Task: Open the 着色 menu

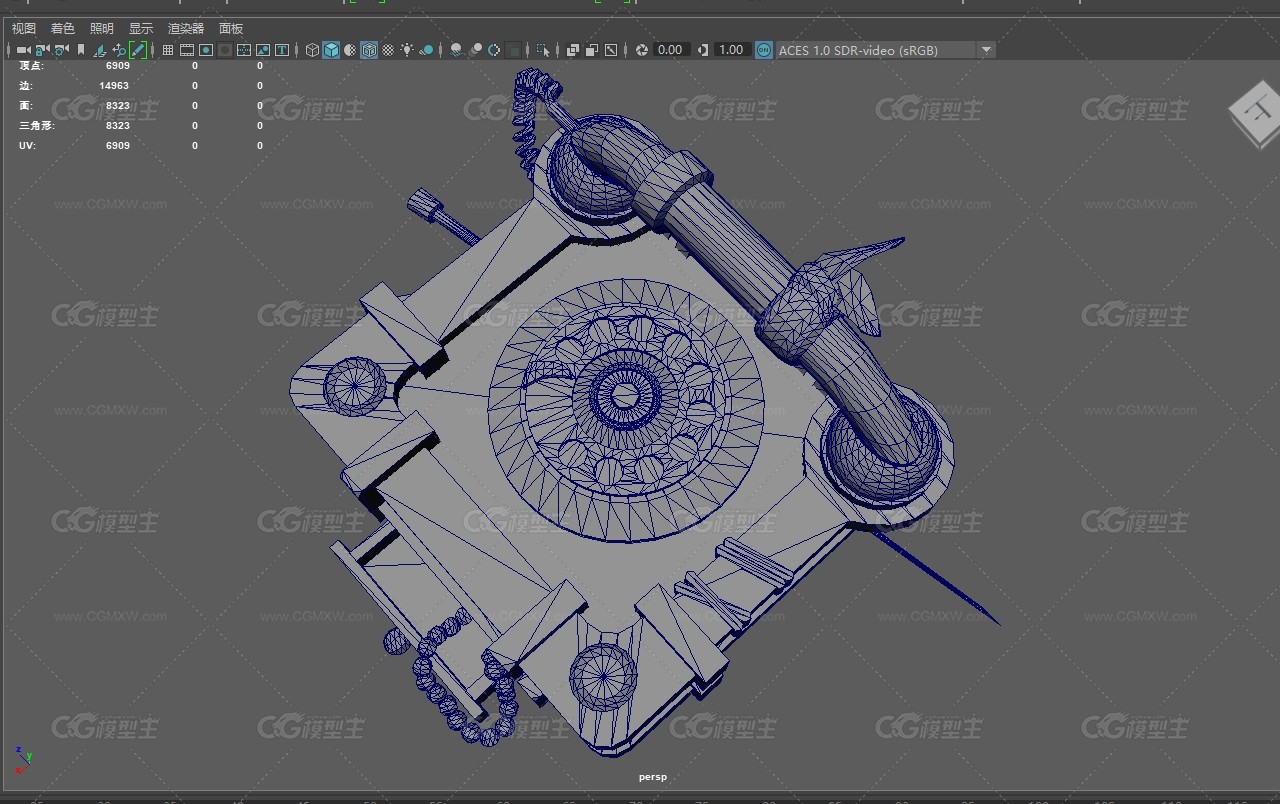Action: coord(63,29)
